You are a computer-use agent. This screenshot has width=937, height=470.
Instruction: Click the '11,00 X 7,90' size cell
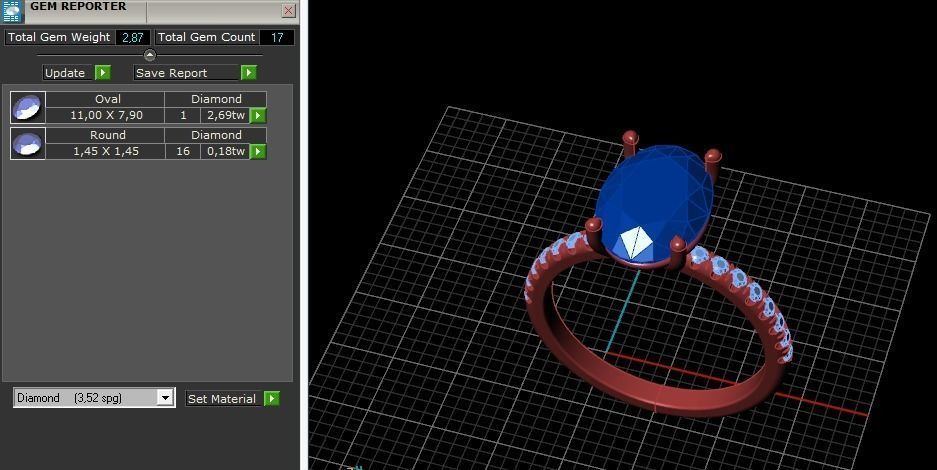pyautogui.click(x=105, y=115)
